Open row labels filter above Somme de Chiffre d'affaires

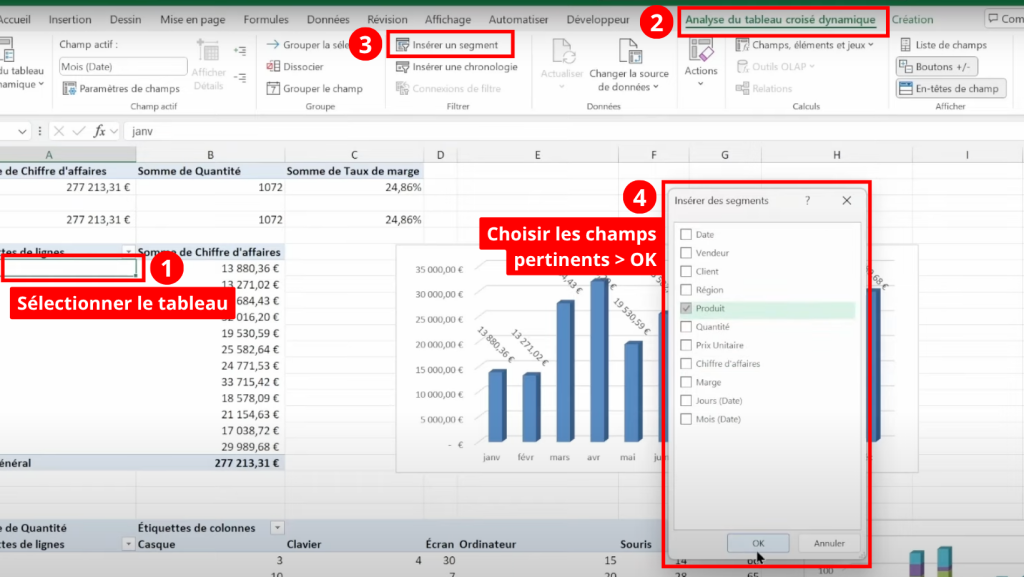[128, 252]
